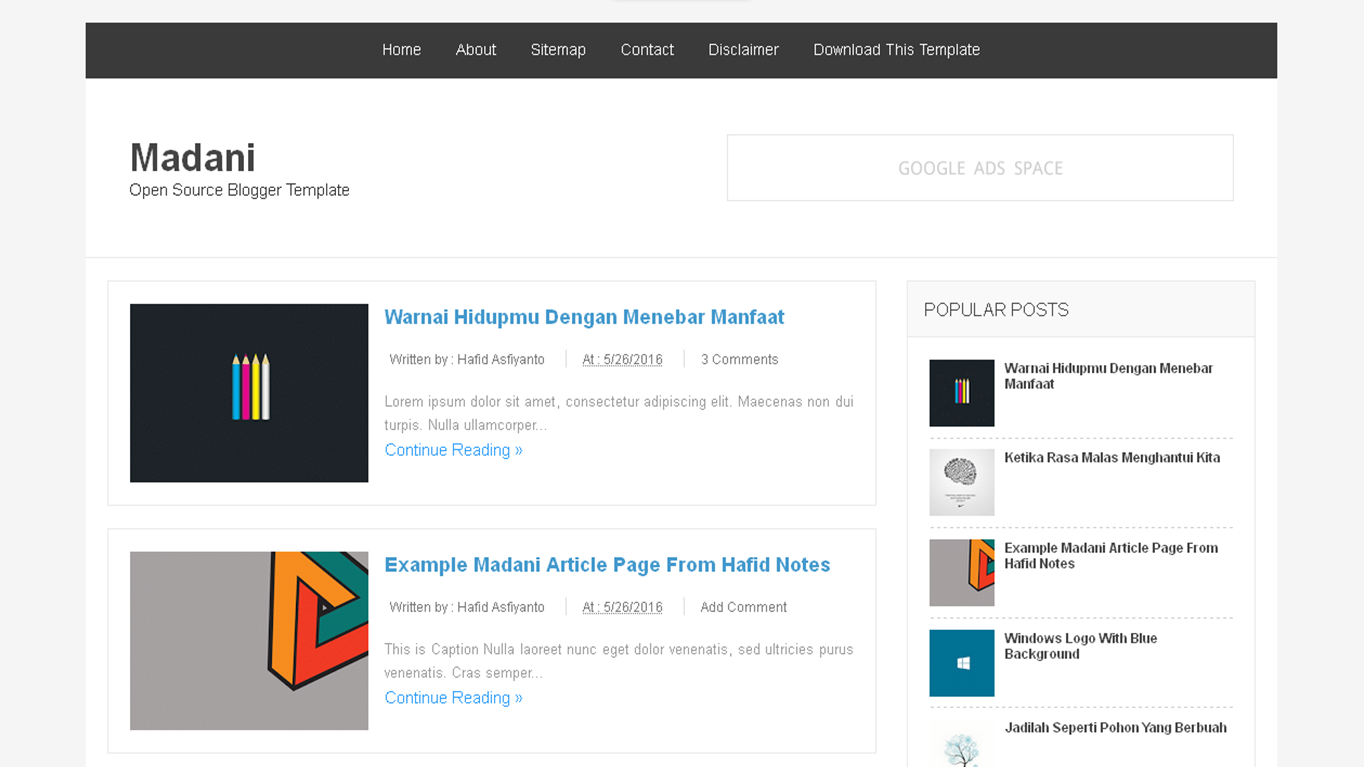Open popular post Ketika Rasa Malas Menghantui Kita
Screen dimensions: 1364x767
[x=1112, y=458]
